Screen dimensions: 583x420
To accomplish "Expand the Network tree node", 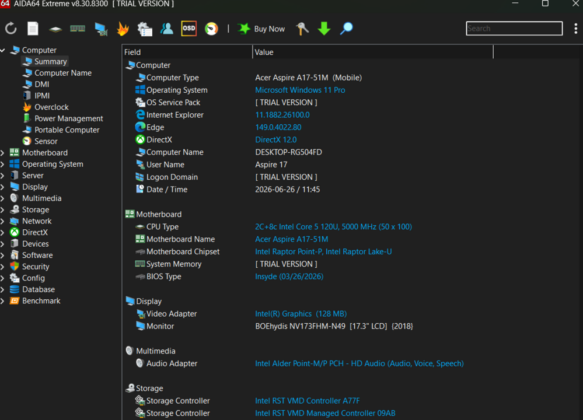I will click(2, 221).
